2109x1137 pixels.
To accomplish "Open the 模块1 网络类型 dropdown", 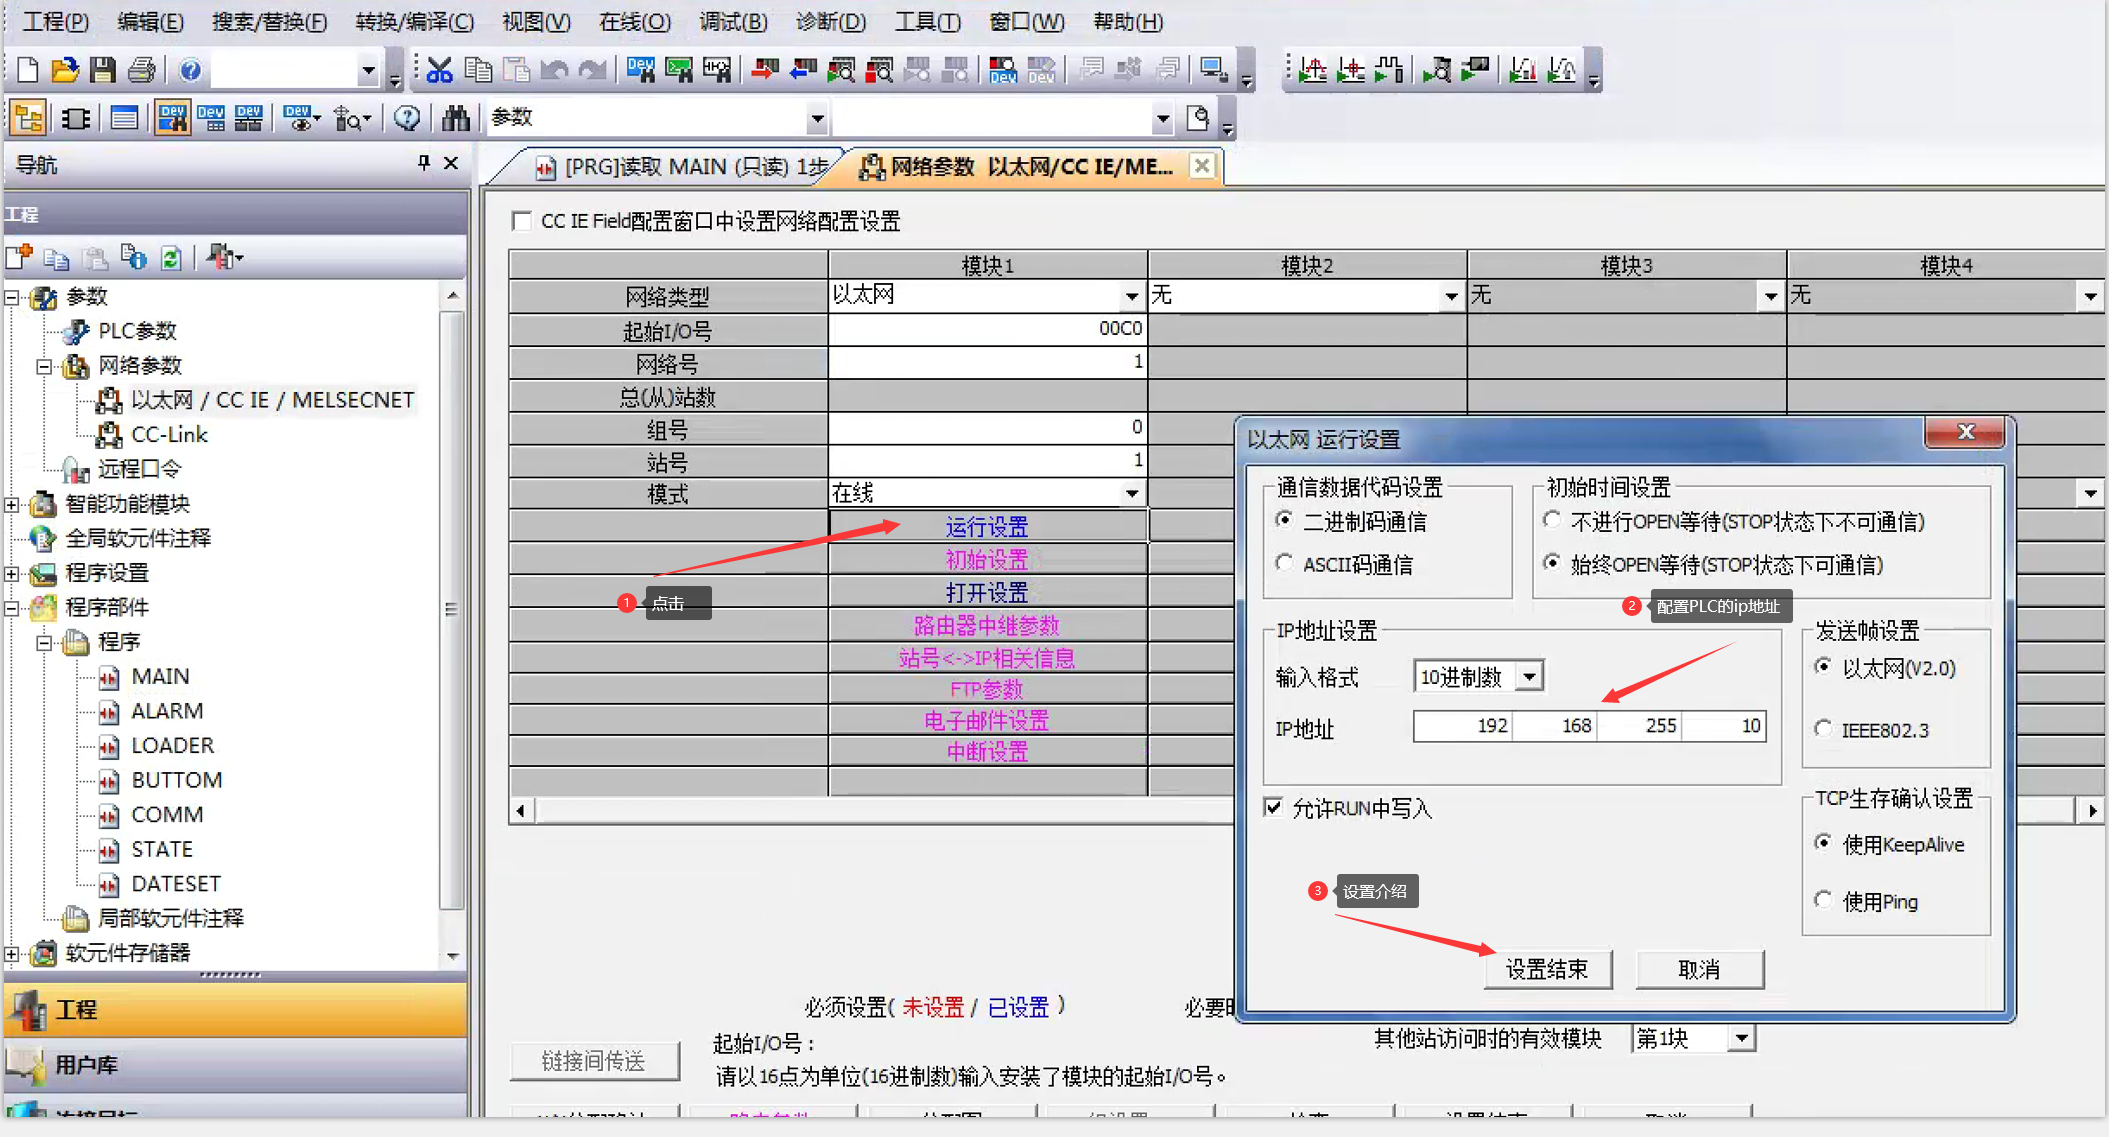I will coord(1131,295).
